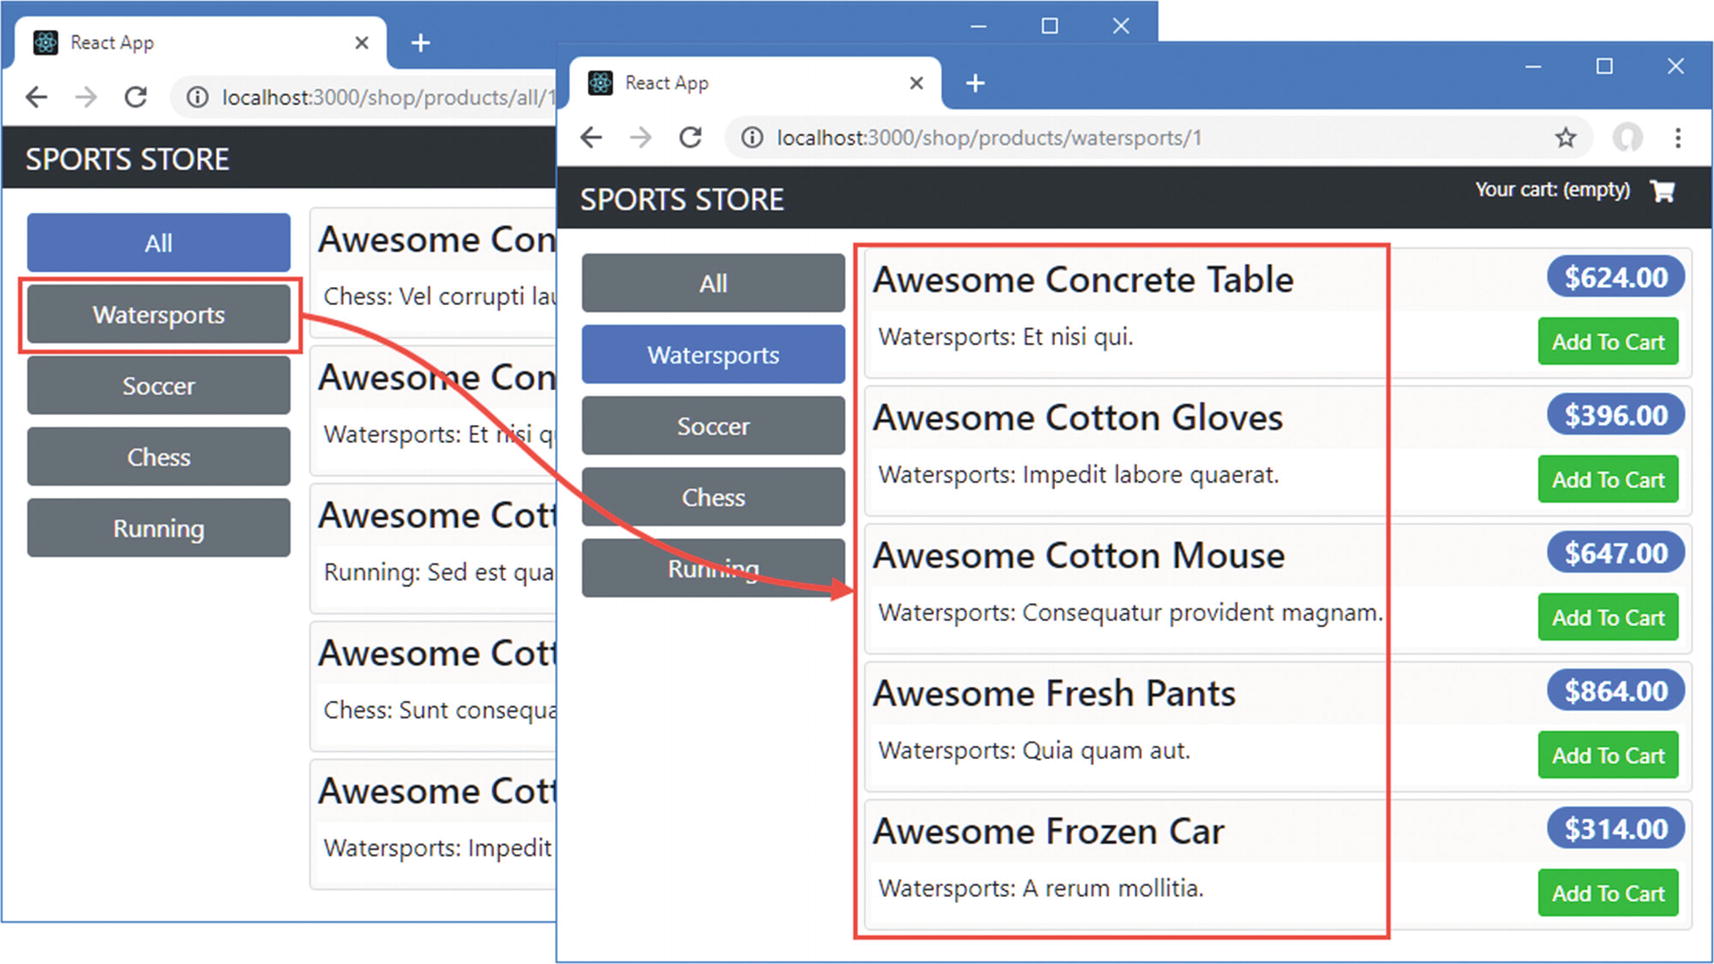Add Awesome Cotton Gloves to cart

1607,480
